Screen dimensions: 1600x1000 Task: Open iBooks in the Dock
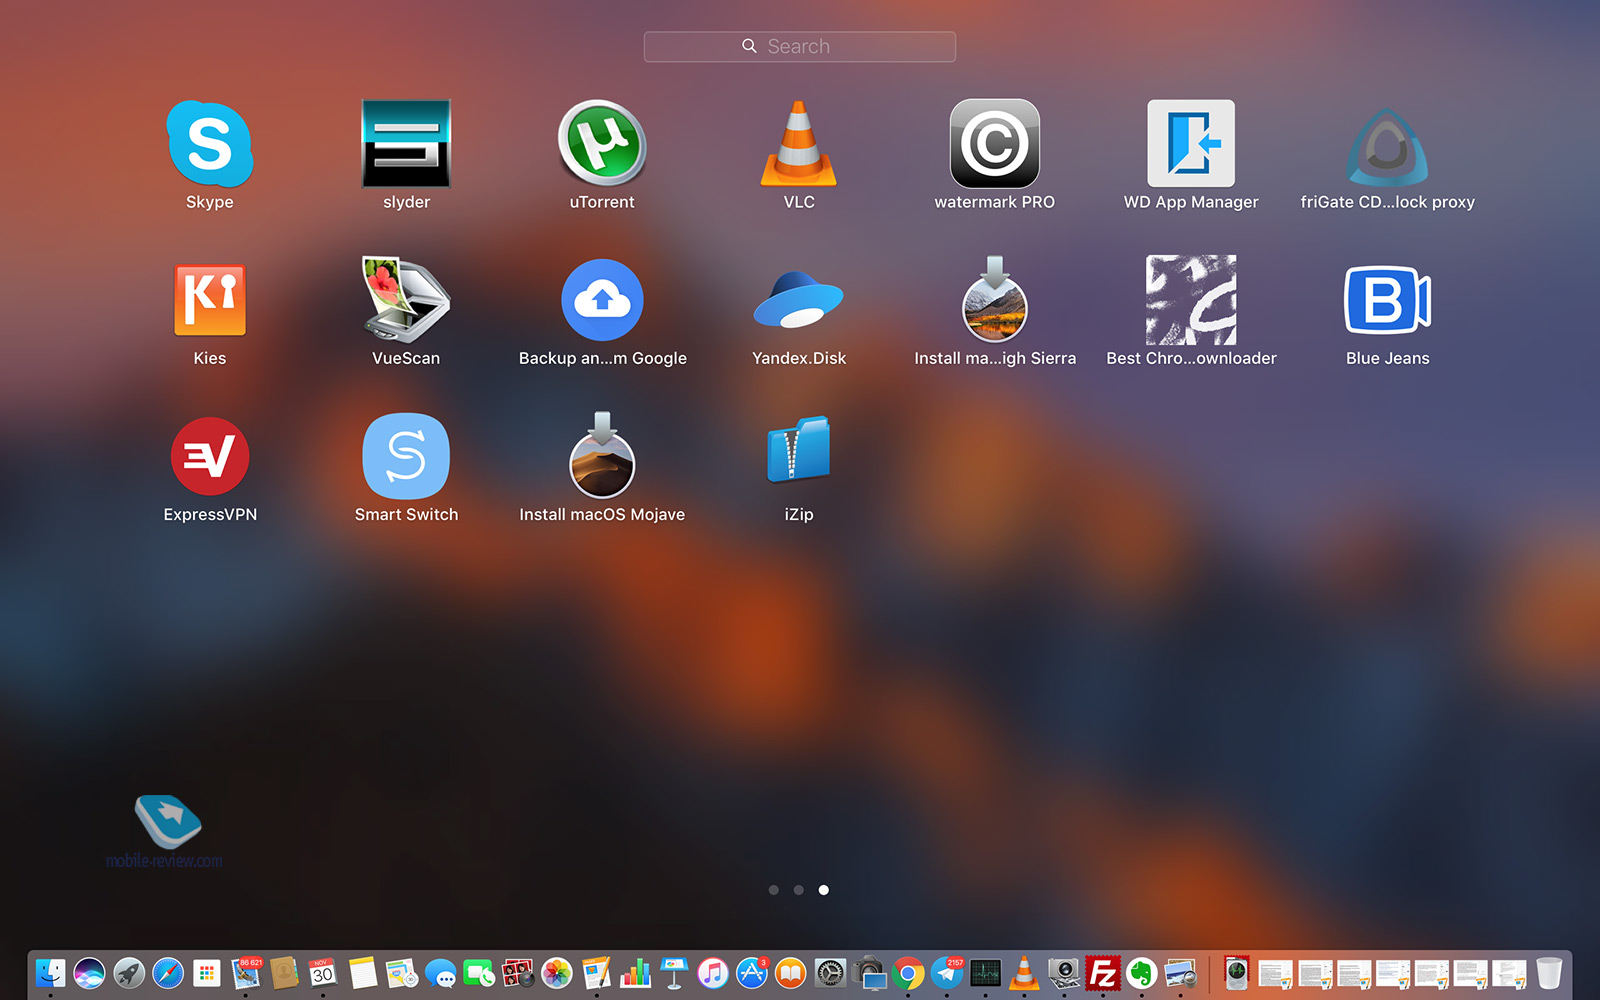point(791,973)
